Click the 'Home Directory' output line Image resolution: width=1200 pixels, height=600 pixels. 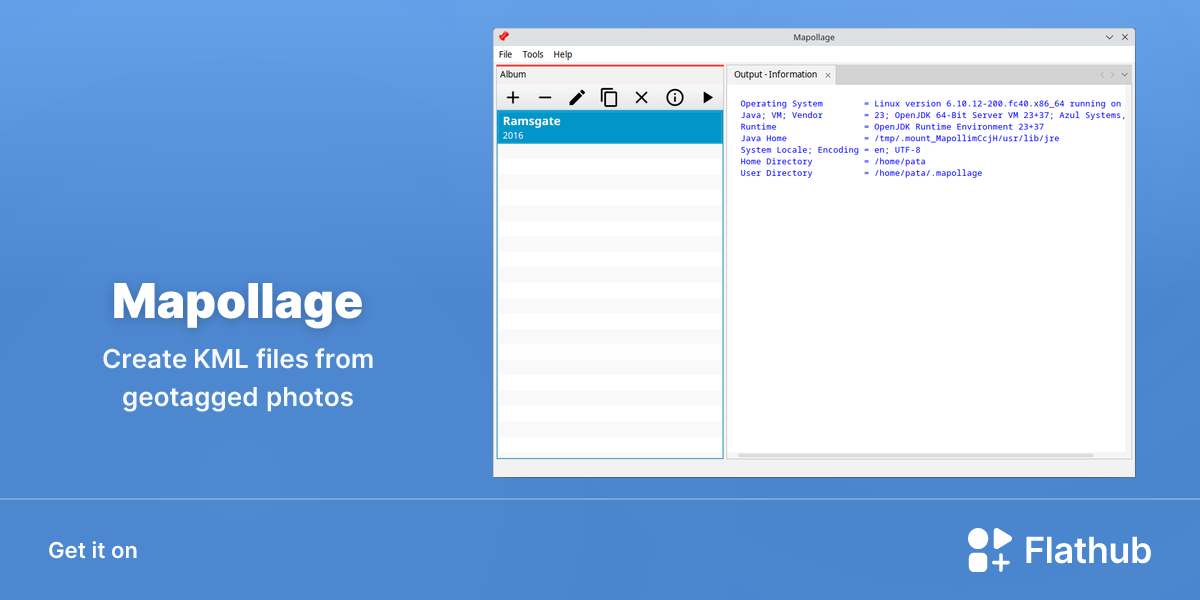click(833, 161)
